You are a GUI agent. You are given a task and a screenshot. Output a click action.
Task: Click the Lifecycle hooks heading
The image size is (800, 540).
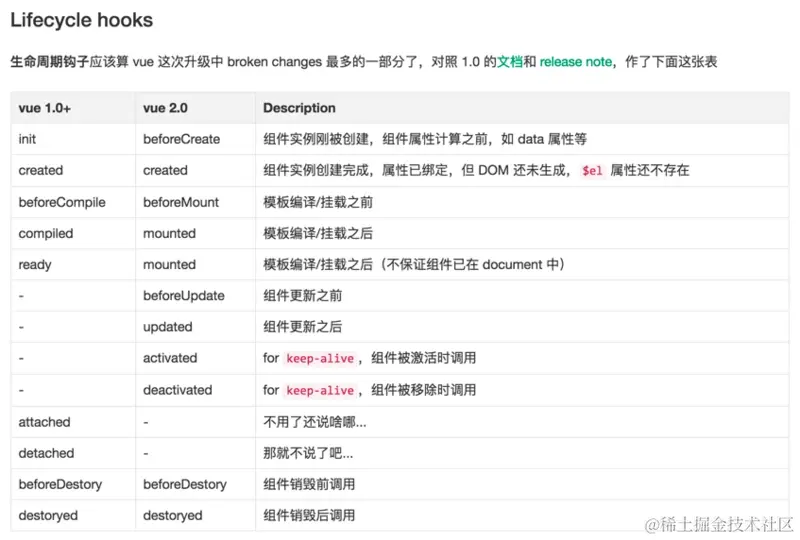pyautogui.click(x=82, y=20)
